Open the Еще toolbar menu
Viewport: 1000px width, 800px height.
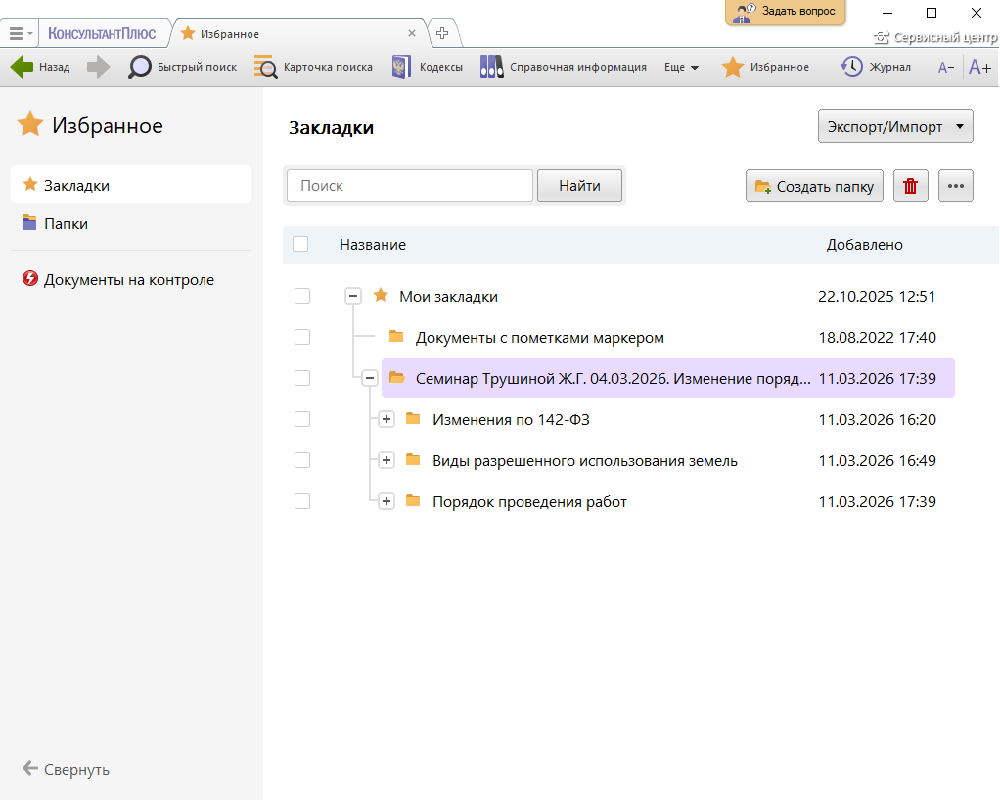(681, 67)
